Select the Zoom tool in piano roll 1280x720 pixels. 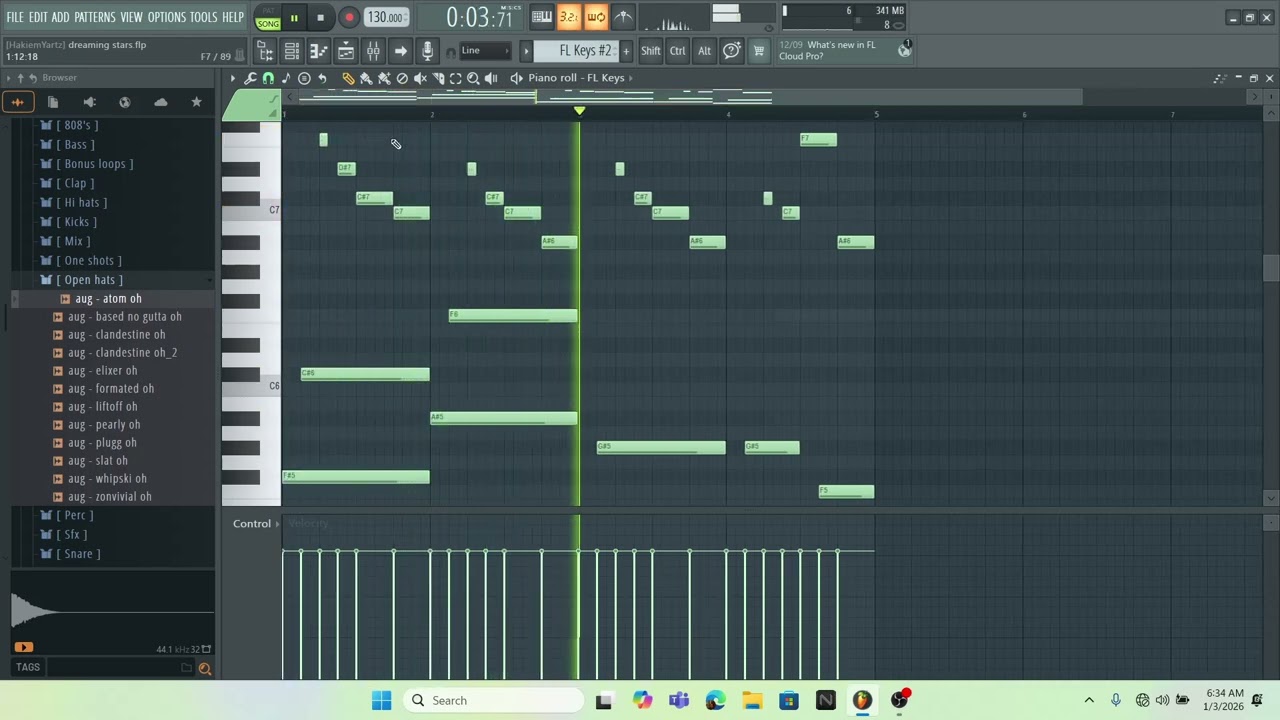click(473, 78)
